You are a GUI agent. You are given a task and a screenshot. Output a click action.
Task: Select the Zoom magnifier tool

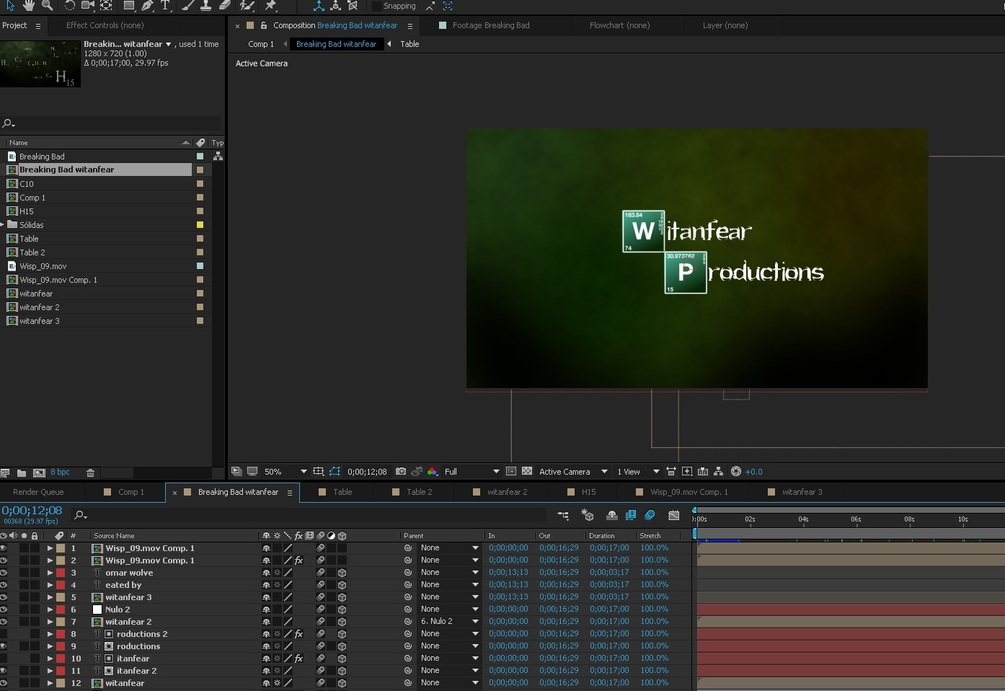[47, 6]
